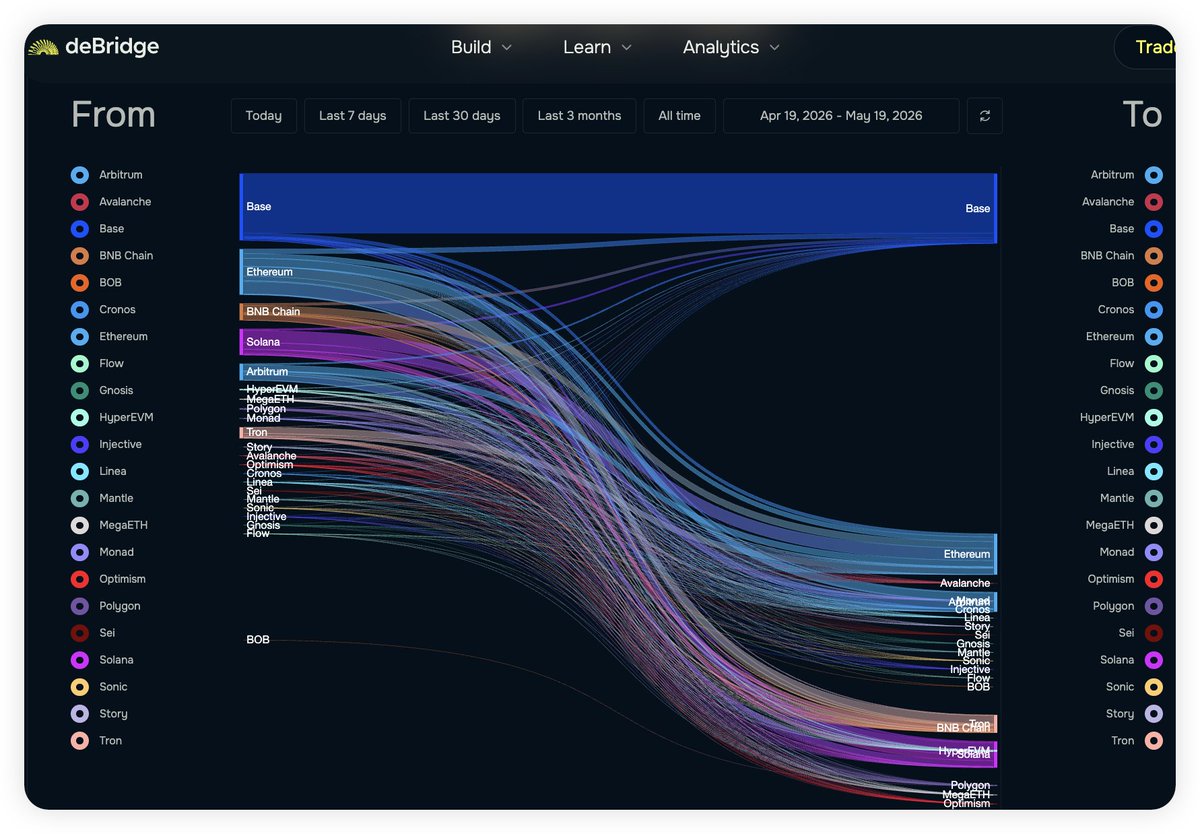This screenshot has height=834, width=1200.
Task: Click Arbitrum ring icon in From list
Action: click(80, 175)
